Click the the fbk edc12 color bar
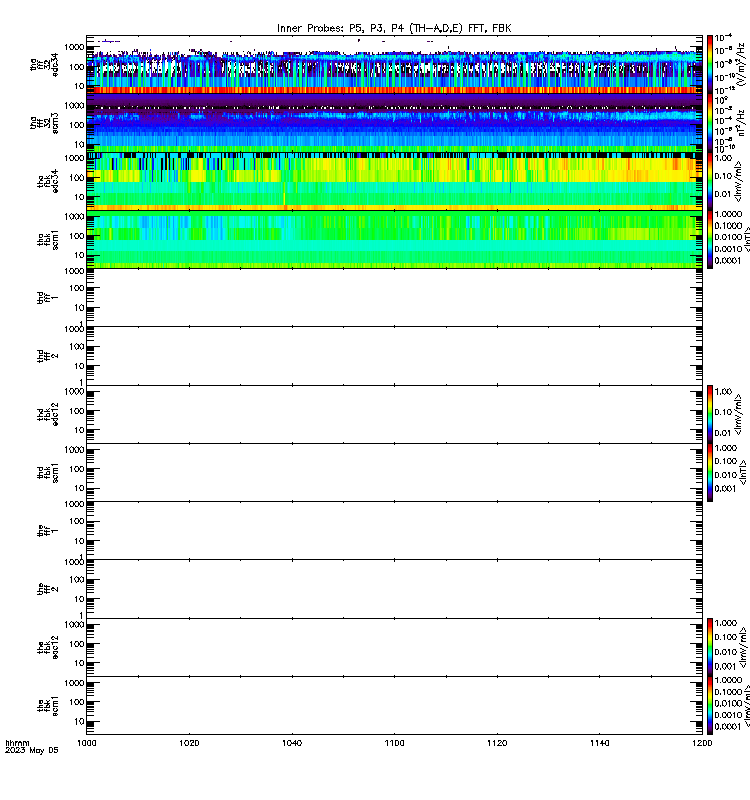The width and height of the screenshot is (750, 800). (x=710, y=647)
